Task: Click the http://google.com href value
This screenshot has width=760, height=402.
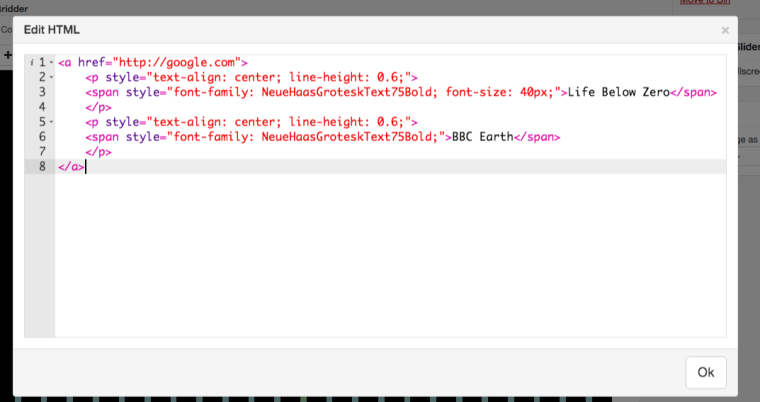Action: [x=177, y=63]
